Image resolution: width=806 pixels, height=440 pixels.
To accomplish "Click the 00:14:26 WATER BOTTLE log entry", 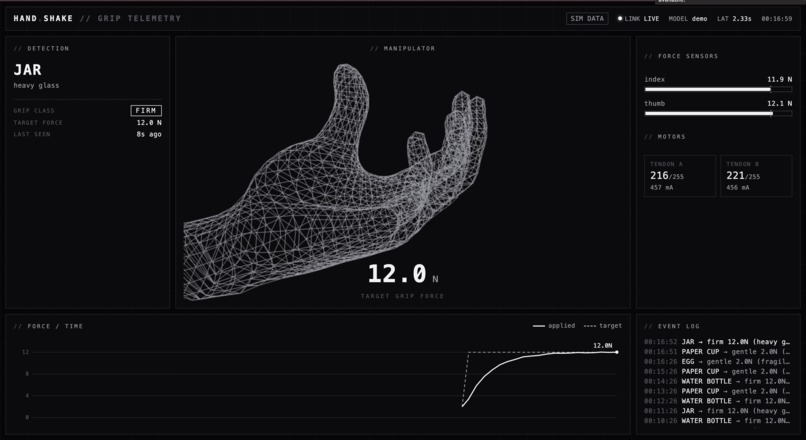I will [x=717, y=381].
